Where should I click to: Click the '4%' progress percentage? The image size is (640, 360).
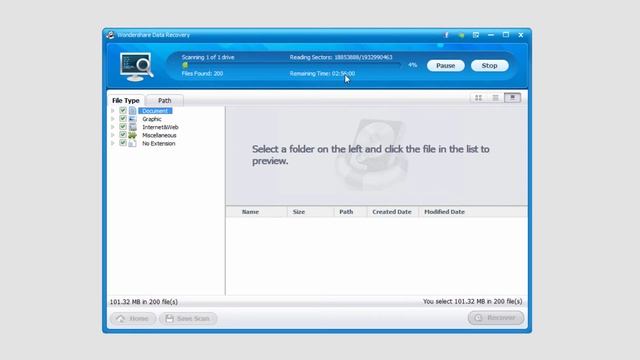click(412, 65)
